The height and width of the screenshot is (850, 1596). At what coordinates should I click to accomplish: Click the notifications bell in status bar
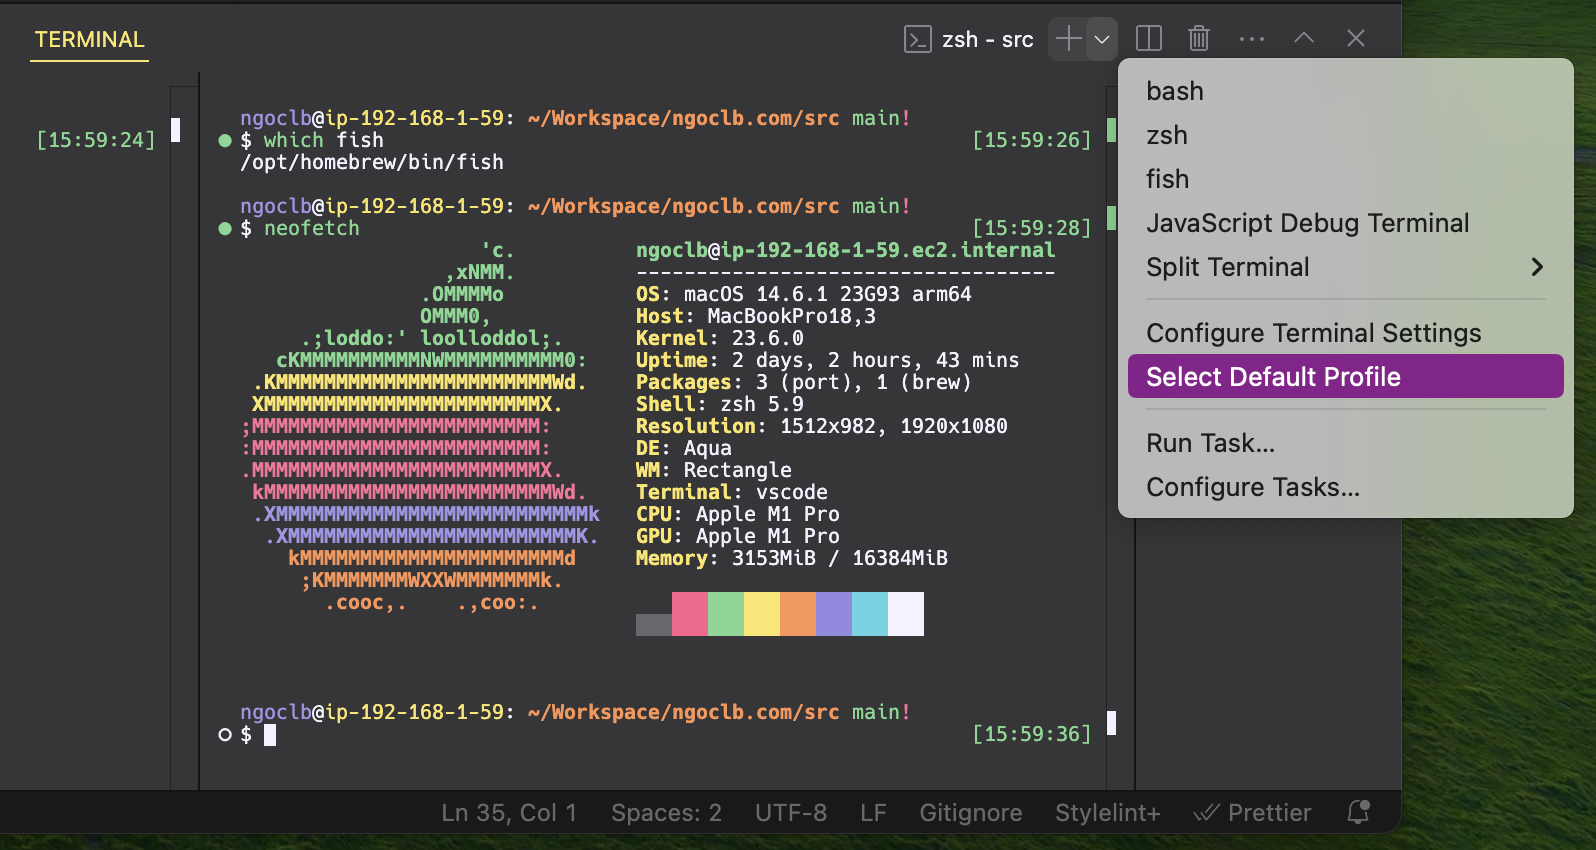pos(1358,812)
